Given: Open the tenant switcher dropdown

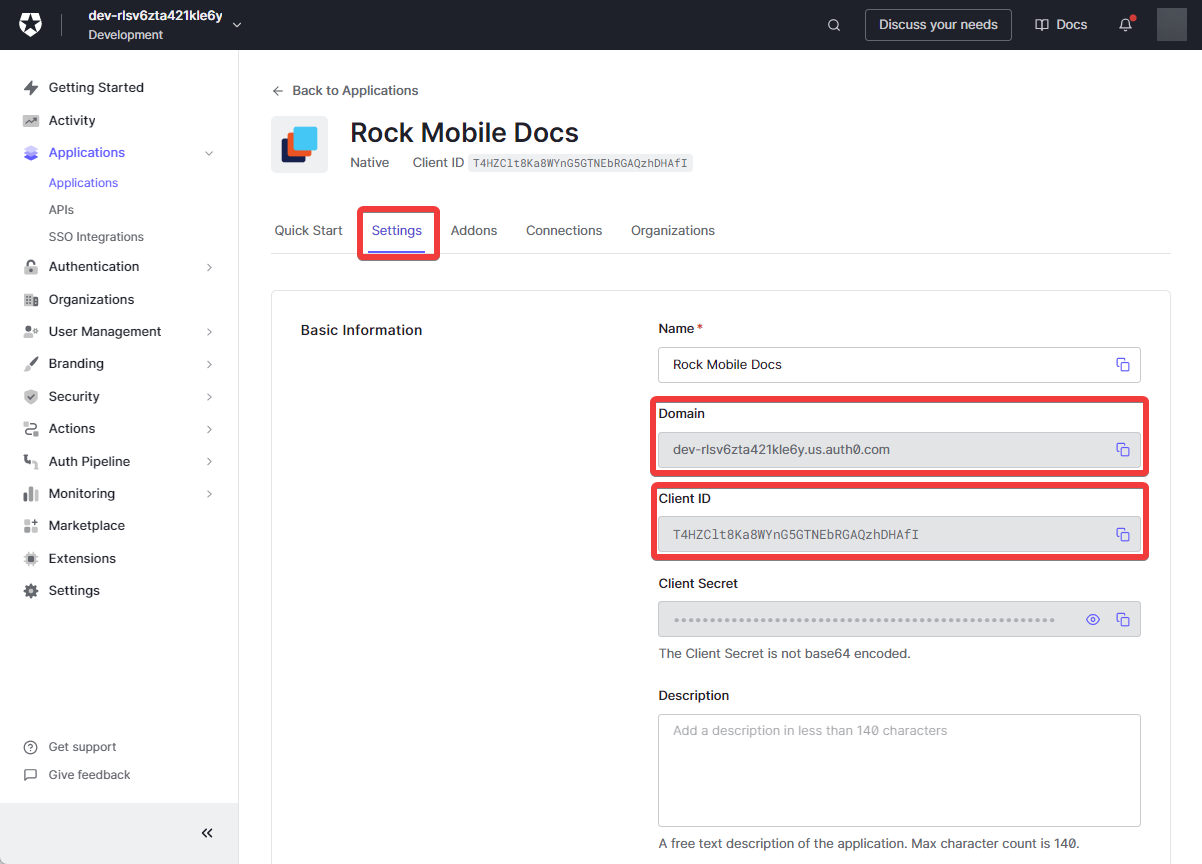Looking at the screenshot, I should [x=237, y=25].
